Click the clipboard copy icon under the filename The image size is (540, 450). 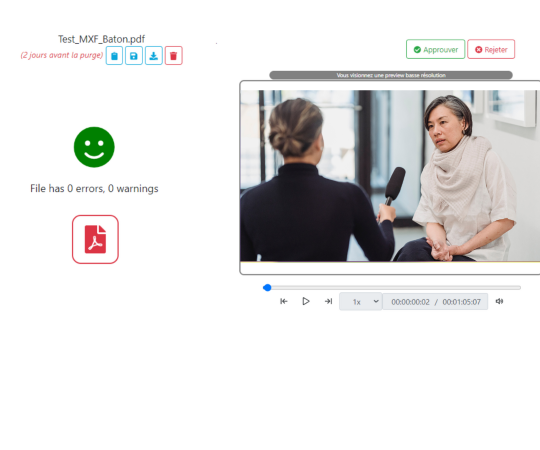pyautogui.click(x=114, y=56)
